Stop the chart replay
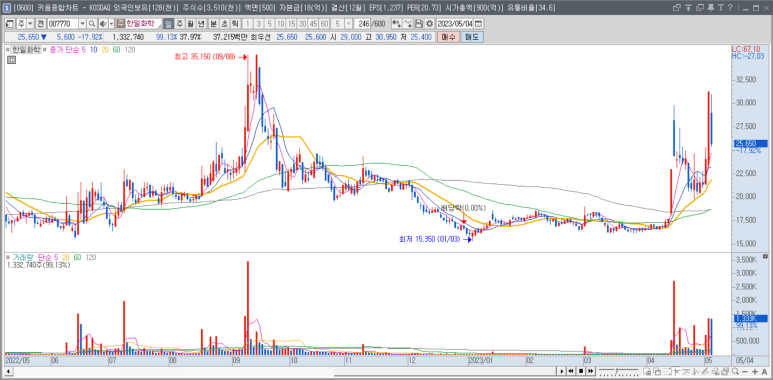Viewport: 773px width, 380px height. [x=581, y=371]
